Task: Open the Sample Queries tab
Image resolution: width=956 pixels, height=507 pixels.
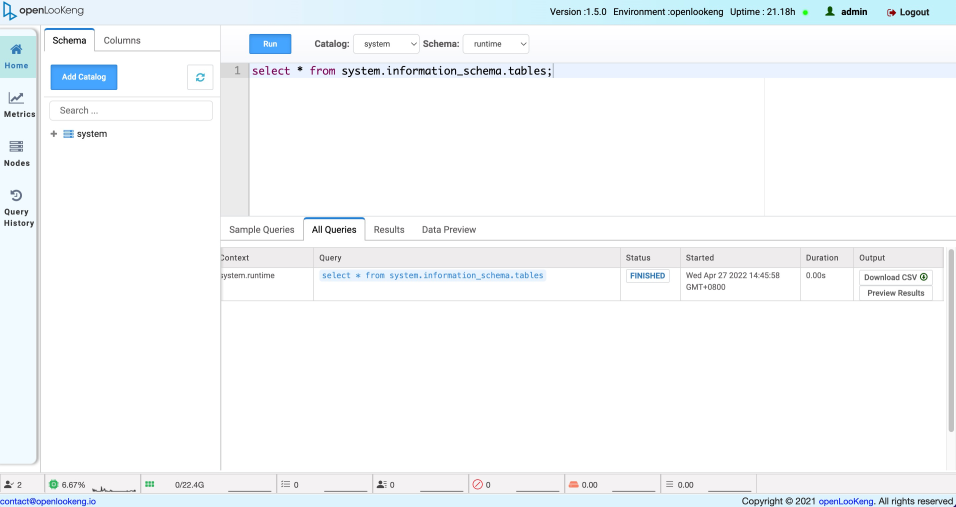Action: point(262,229)
